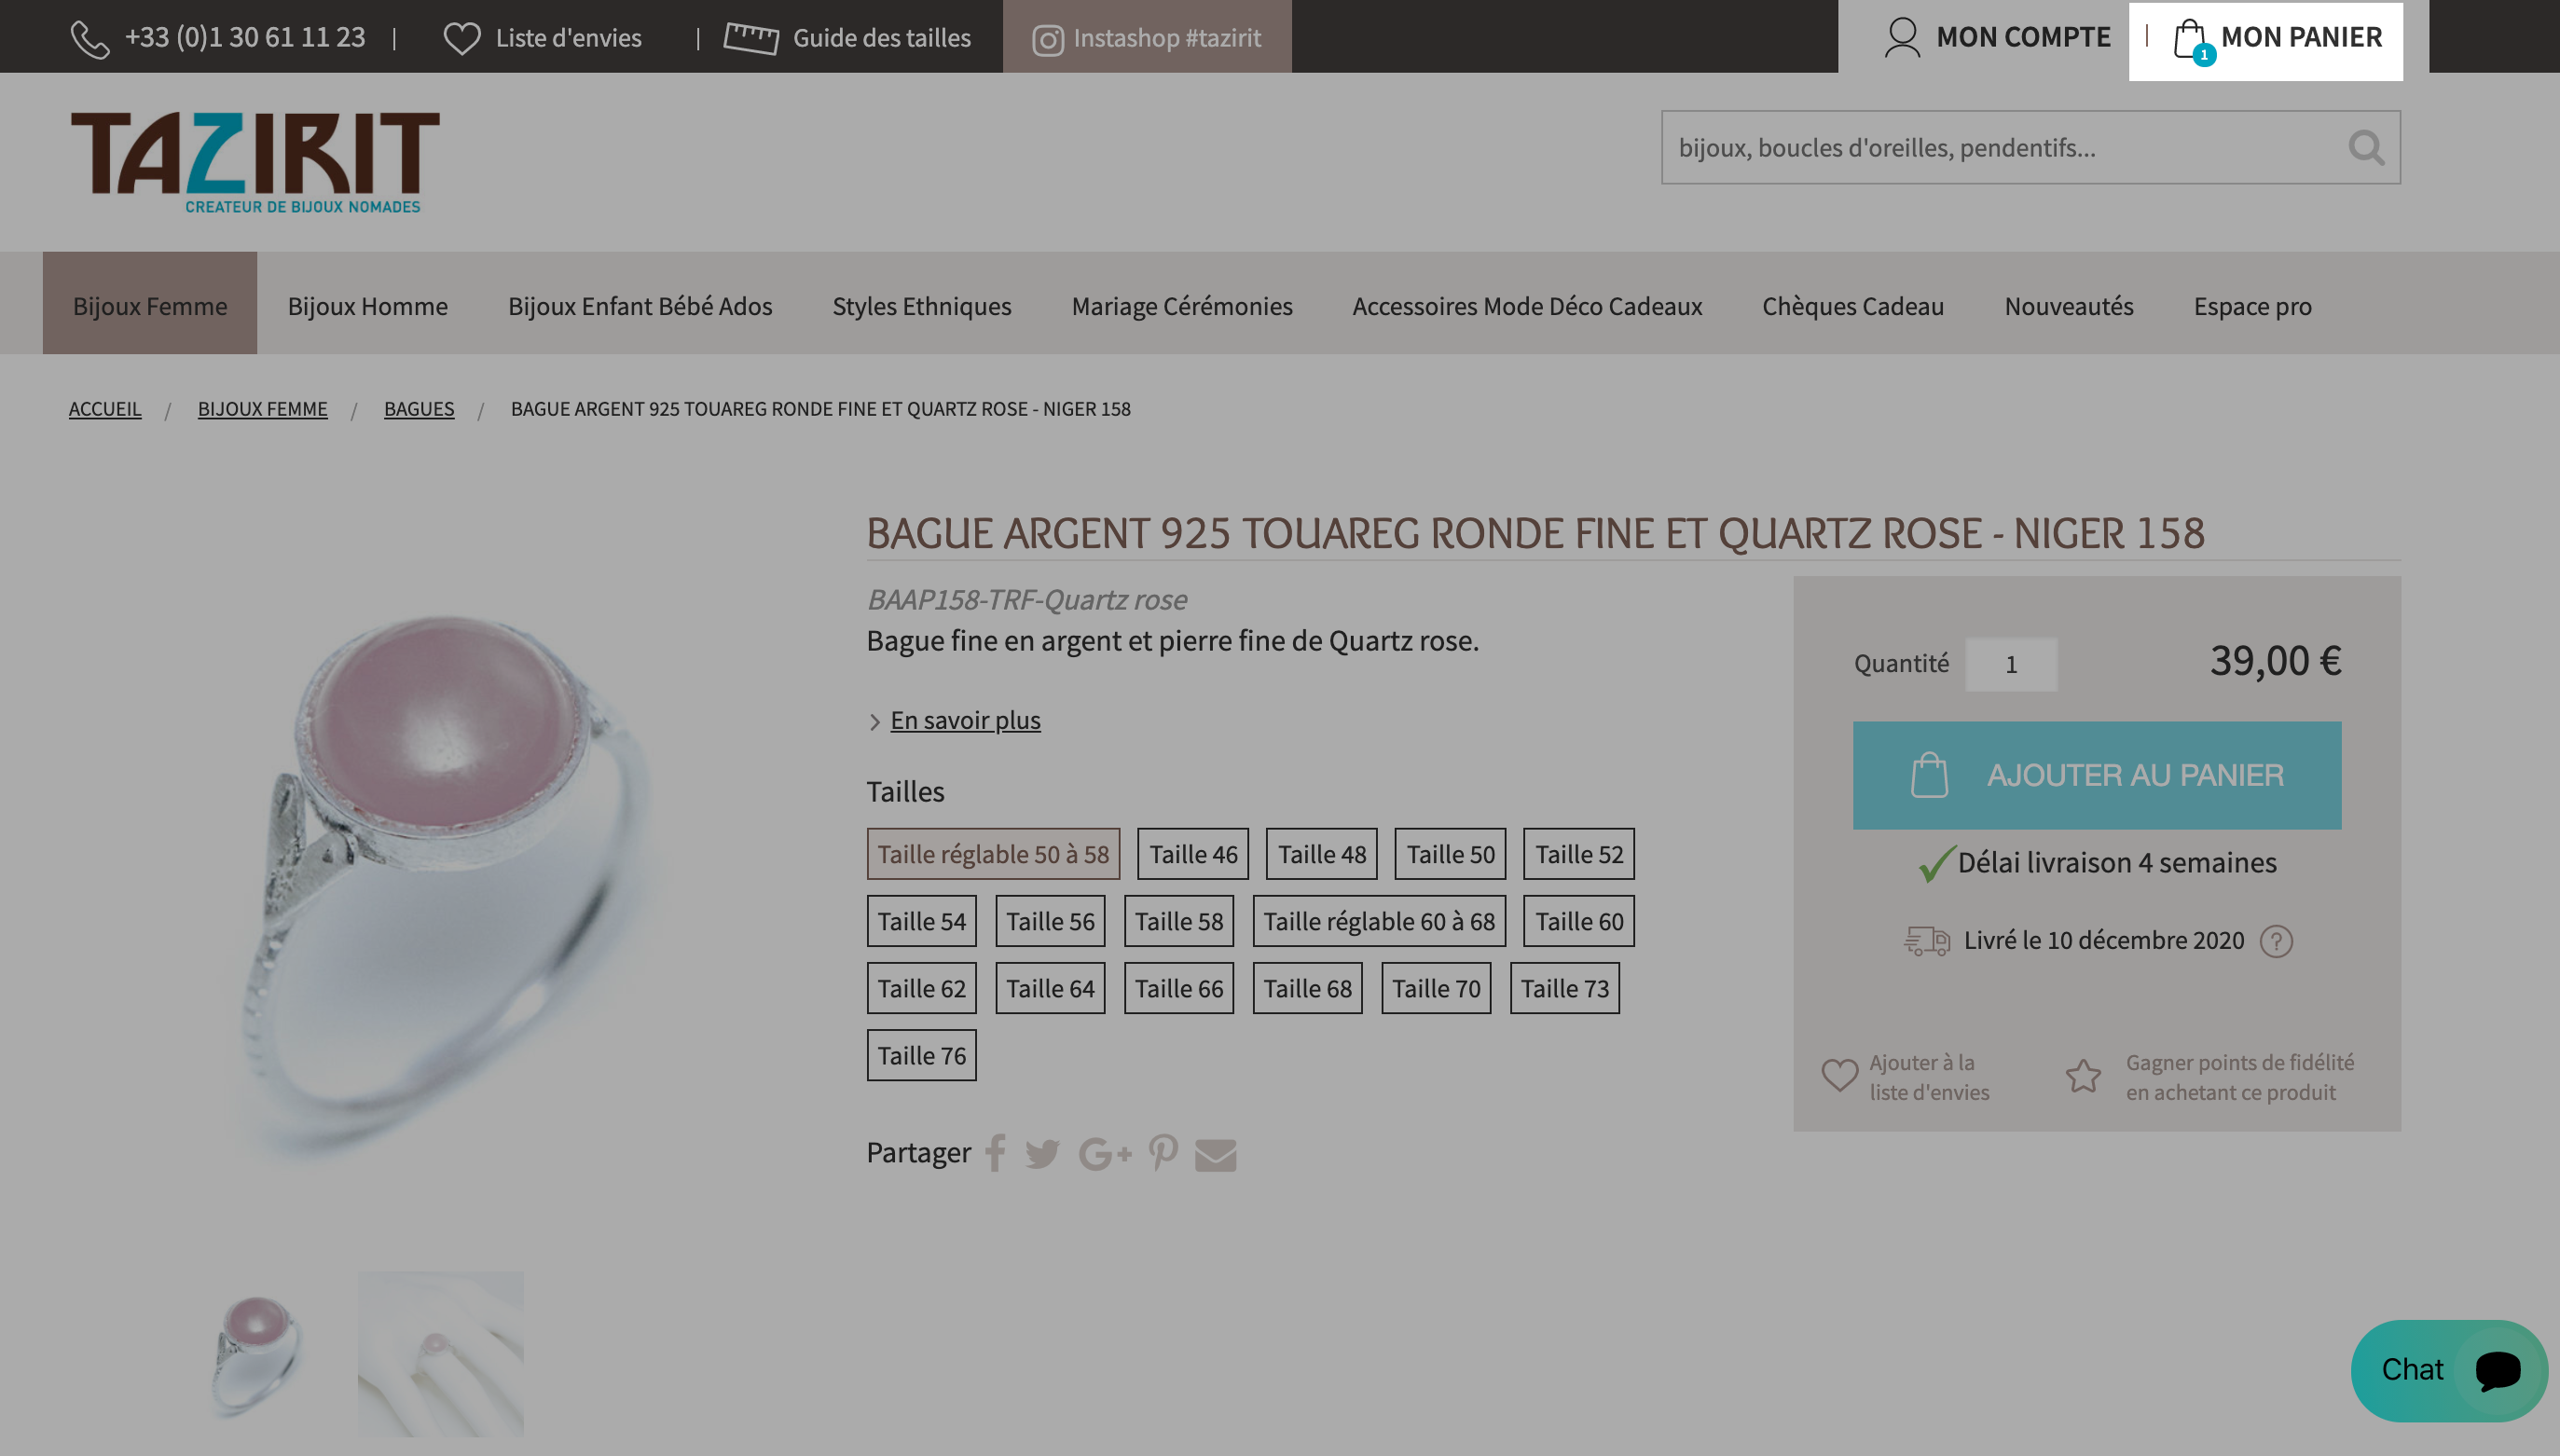Open the delivery date help question mark
Screen dimensions: 2560x1456
2276,941
